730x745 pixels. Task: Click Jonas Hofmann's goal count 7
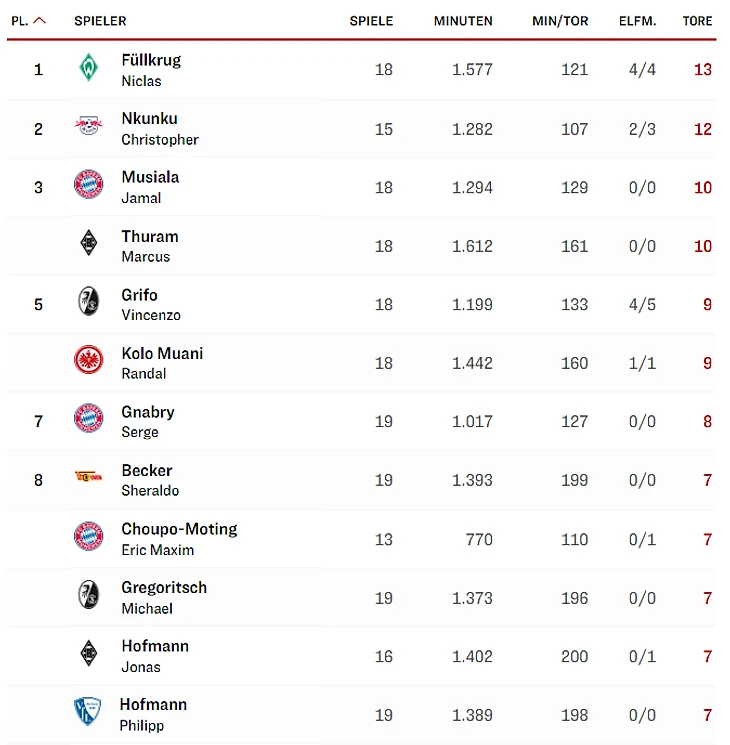[x=707, y=656]
